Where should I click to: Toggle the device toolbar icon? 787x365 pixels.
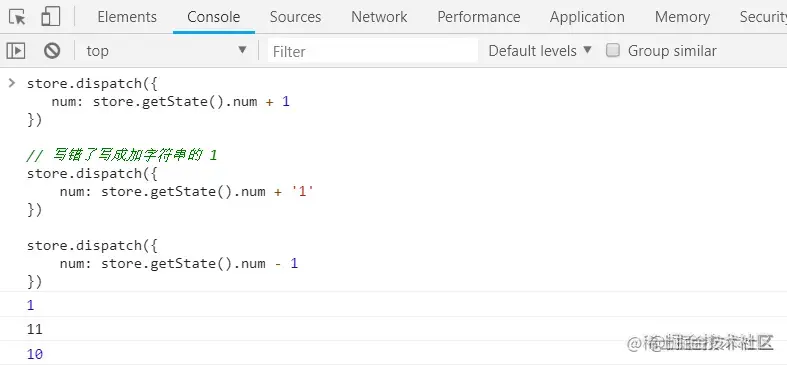[x=51, y=17]
